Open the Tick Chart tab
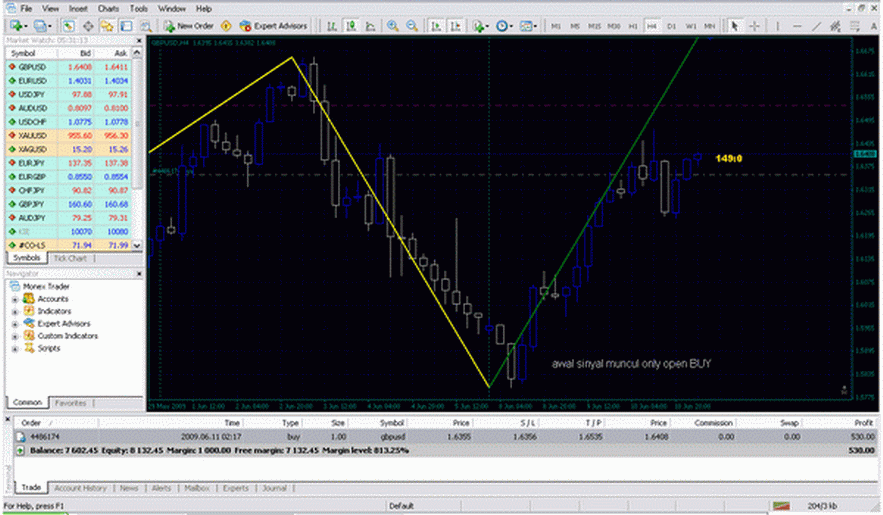The width and height of the screenshot is (883, 515). (x=70, y=258)
